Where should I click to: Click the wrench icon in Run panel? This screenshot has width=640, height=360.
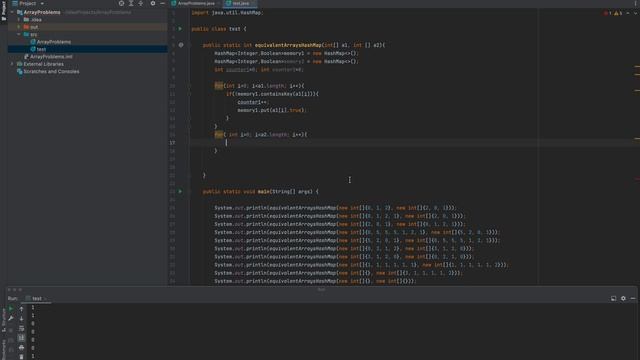pyautogui.click(x=11, y=318)
